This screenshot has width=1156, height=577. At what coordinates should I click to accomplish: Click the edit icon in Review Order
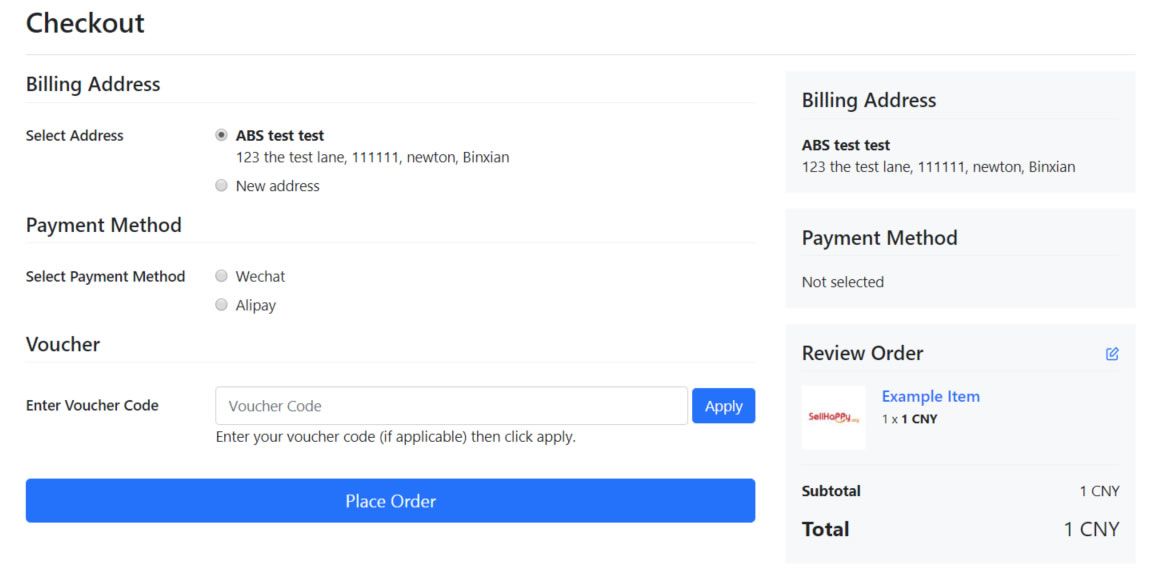1112,354
